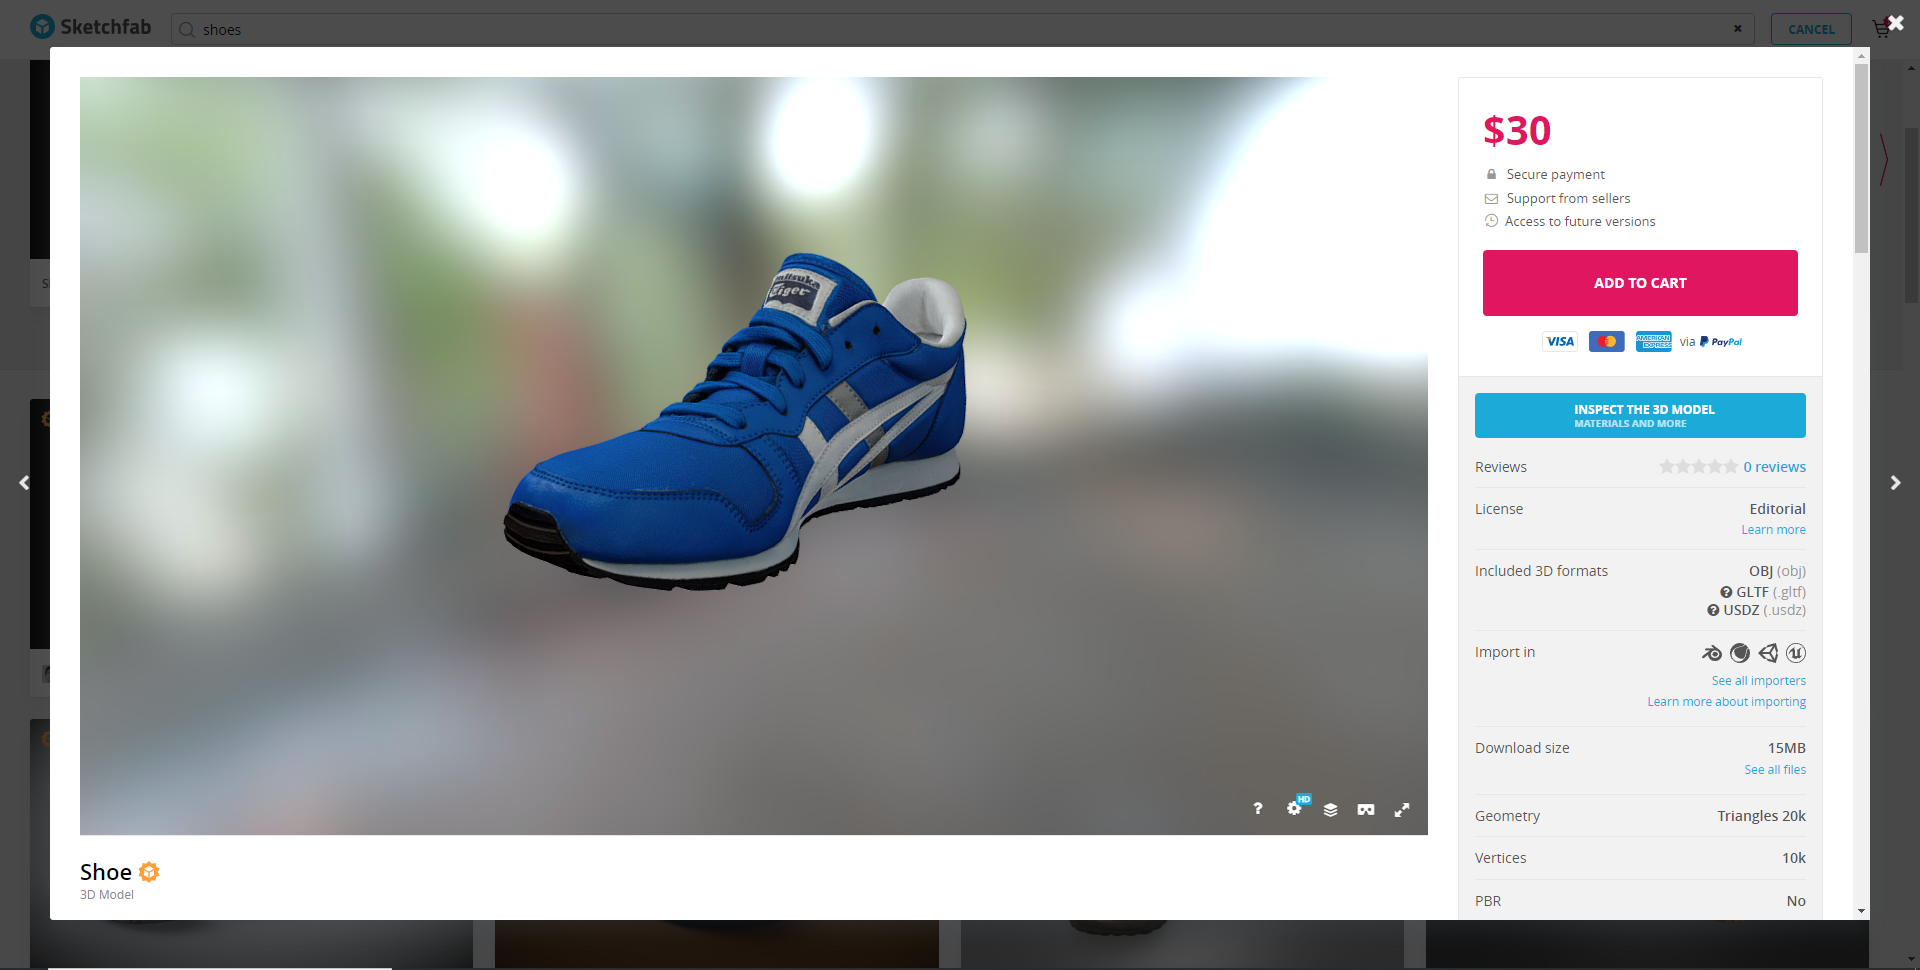Click the PayPal logo

point(1721,342)
